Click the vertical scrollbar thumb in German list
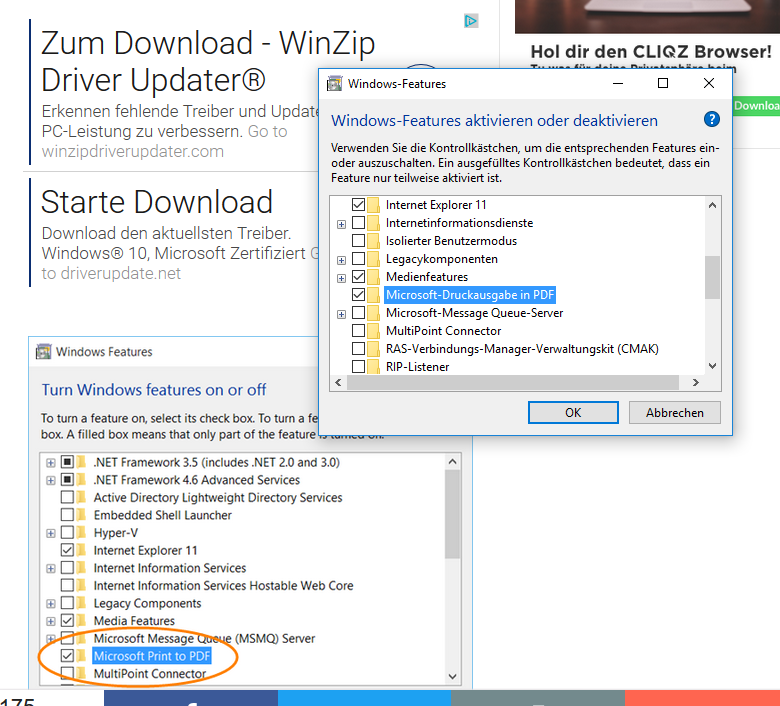This screenshot has height=706, width=780. pyautogui.click(x=712, y=277)
